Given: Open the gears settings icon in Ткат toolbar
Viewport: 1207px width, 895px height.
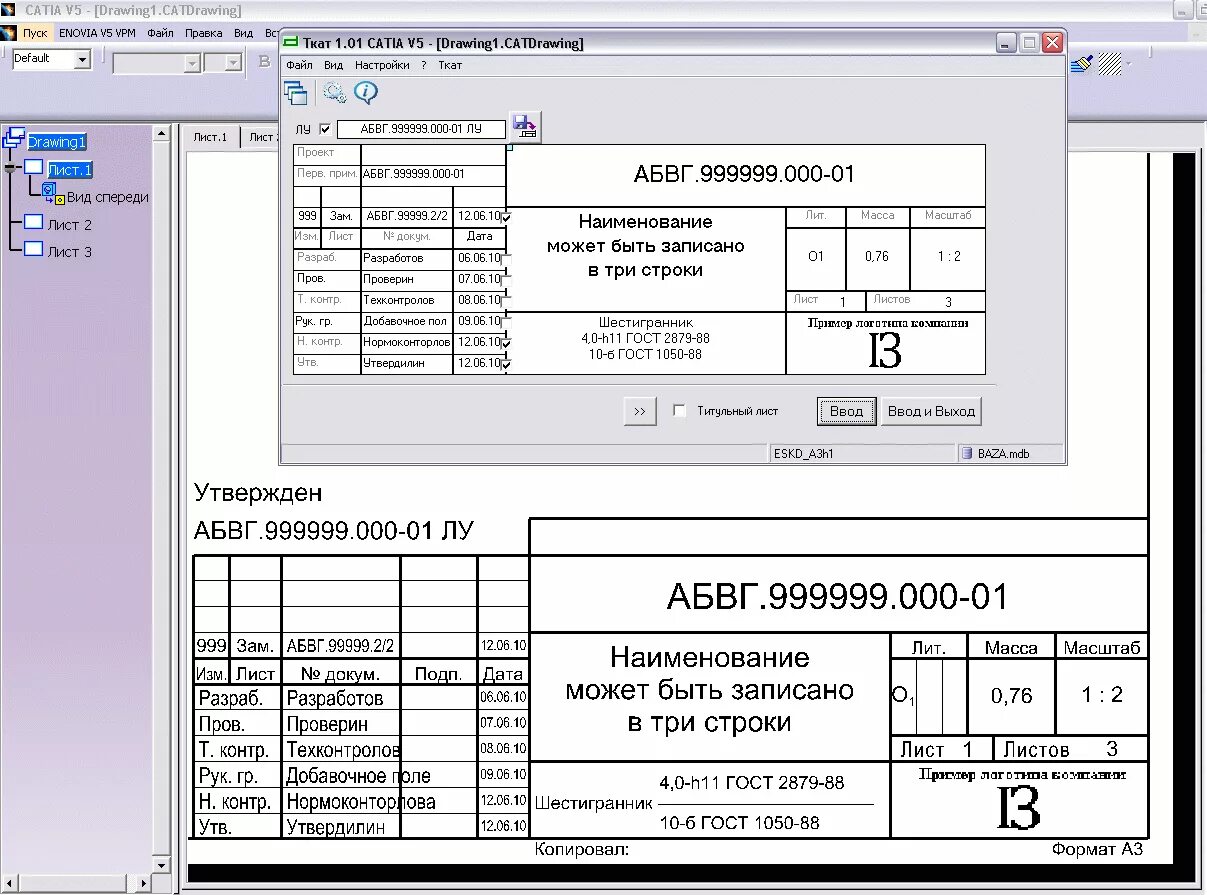Looking at the screenshot, I should tap(333, 93).
